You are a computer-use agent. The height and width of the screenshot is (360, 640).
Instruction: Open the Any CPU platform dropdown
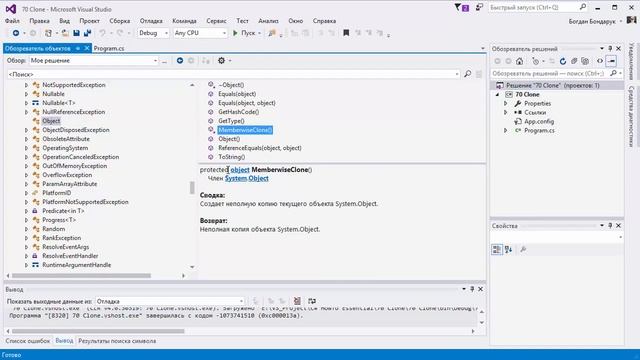click(x=200, y=33)
